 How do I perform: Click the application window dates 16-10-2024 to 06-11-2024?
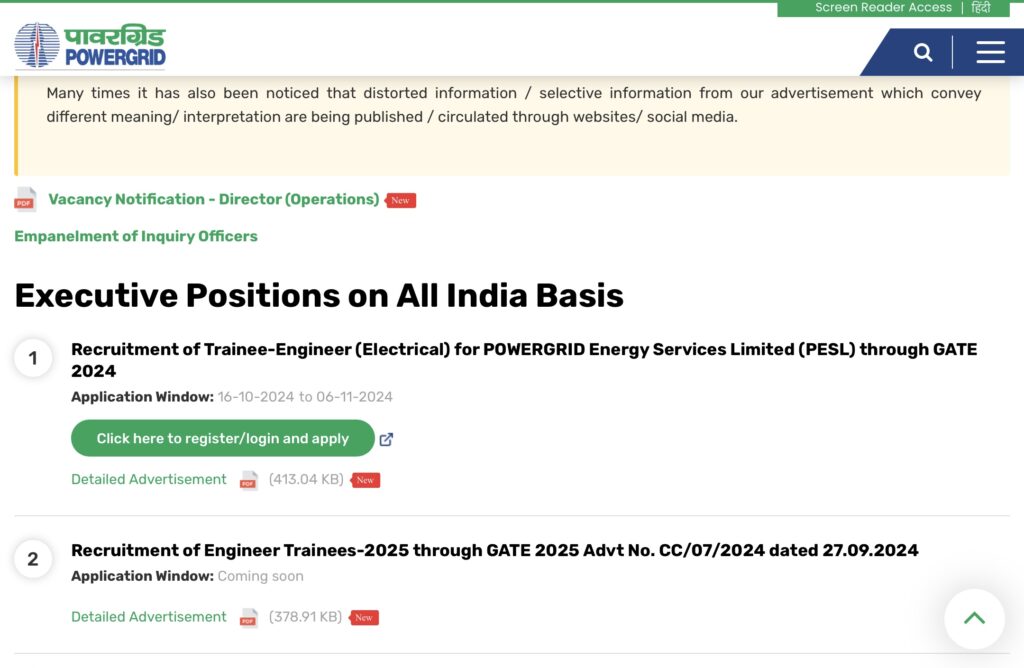pos(305,397)
